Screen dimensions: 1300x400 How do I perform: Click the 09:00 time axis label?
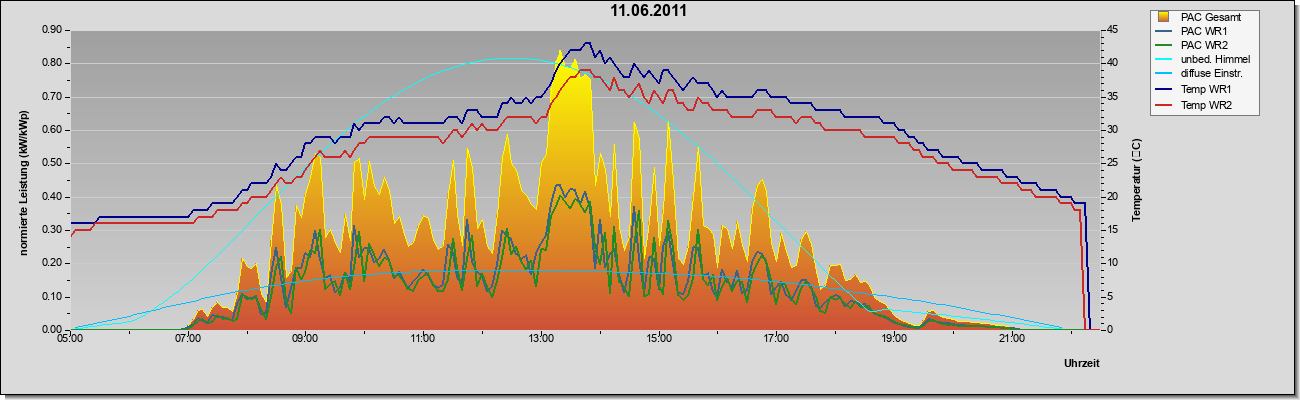(x=305, y=340)
